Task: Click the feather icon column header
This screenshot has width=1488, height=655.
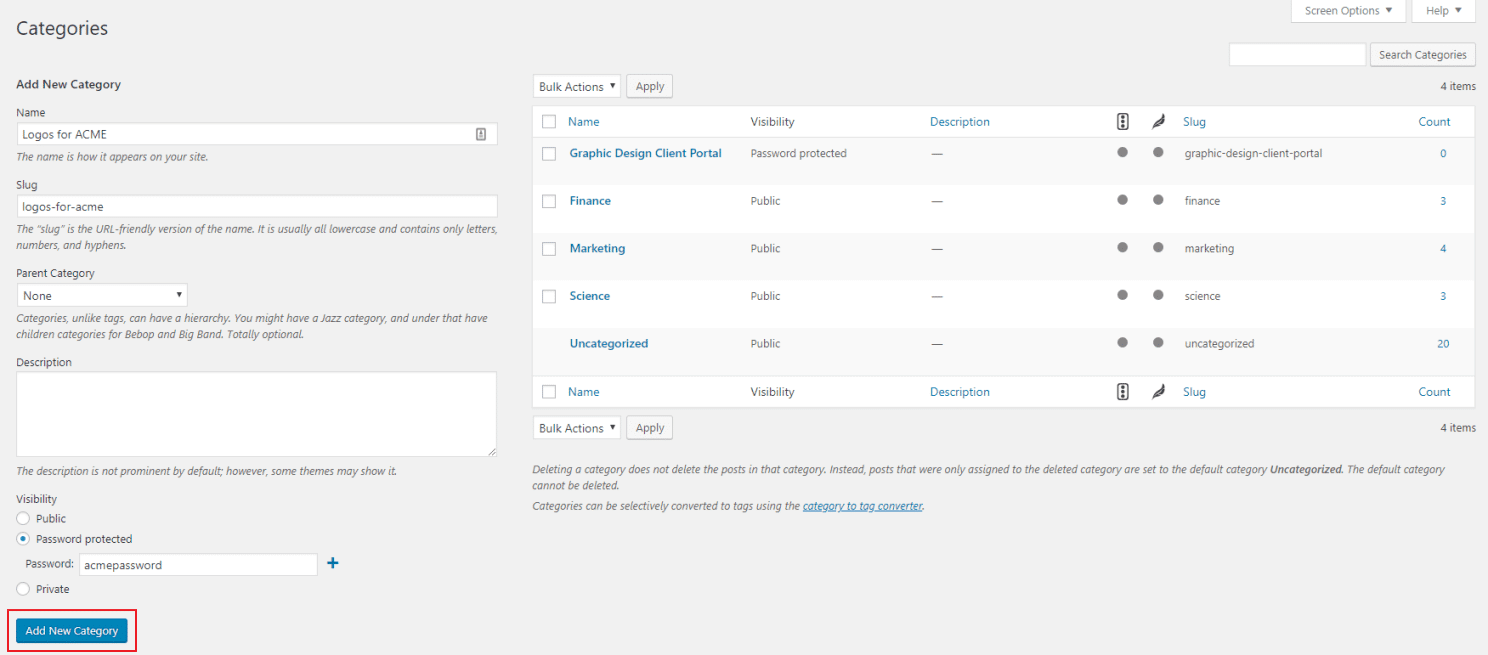Action: point(1158,121)
